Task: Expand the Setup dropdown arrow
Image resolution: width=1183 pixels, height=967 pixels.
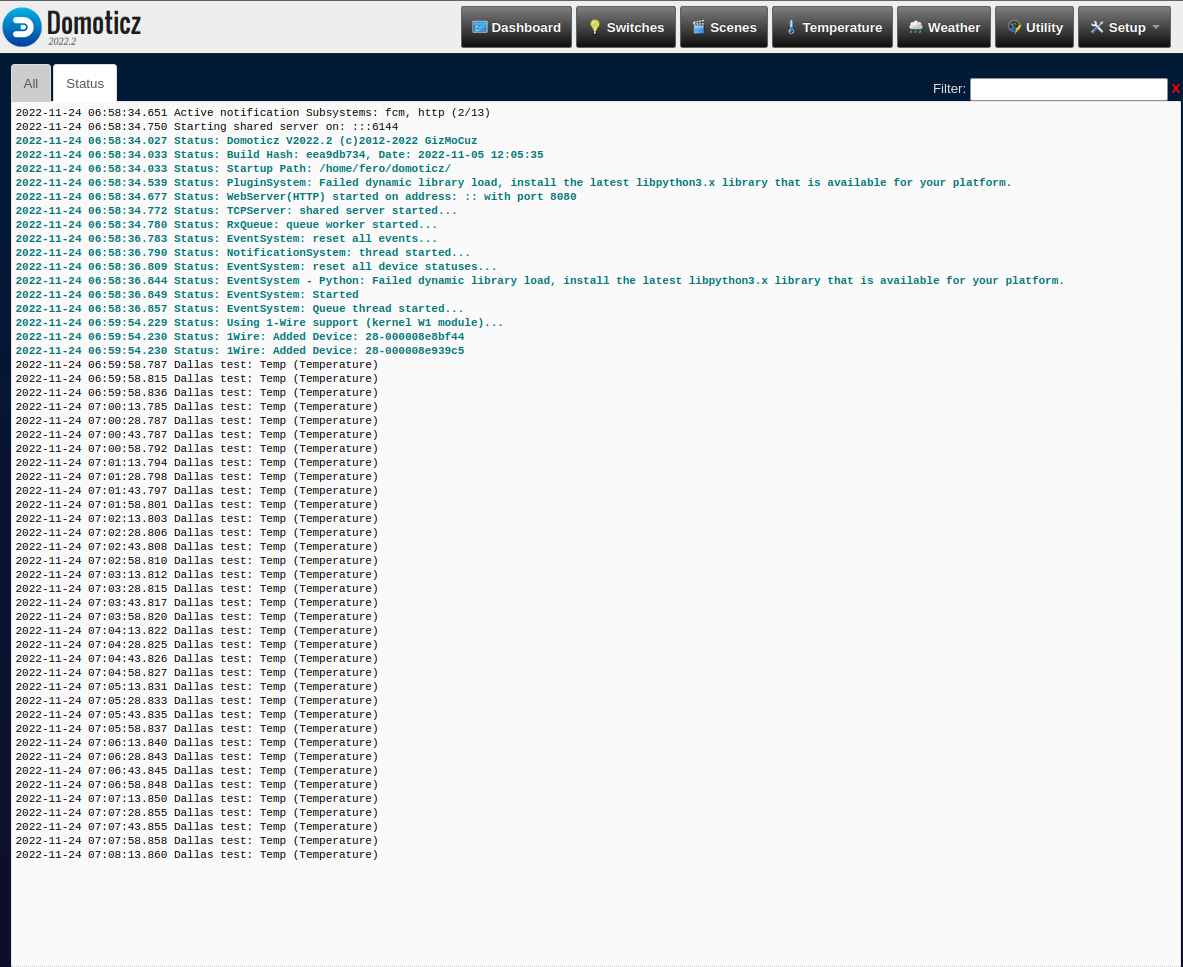Action: click(x=1156, y=27)
